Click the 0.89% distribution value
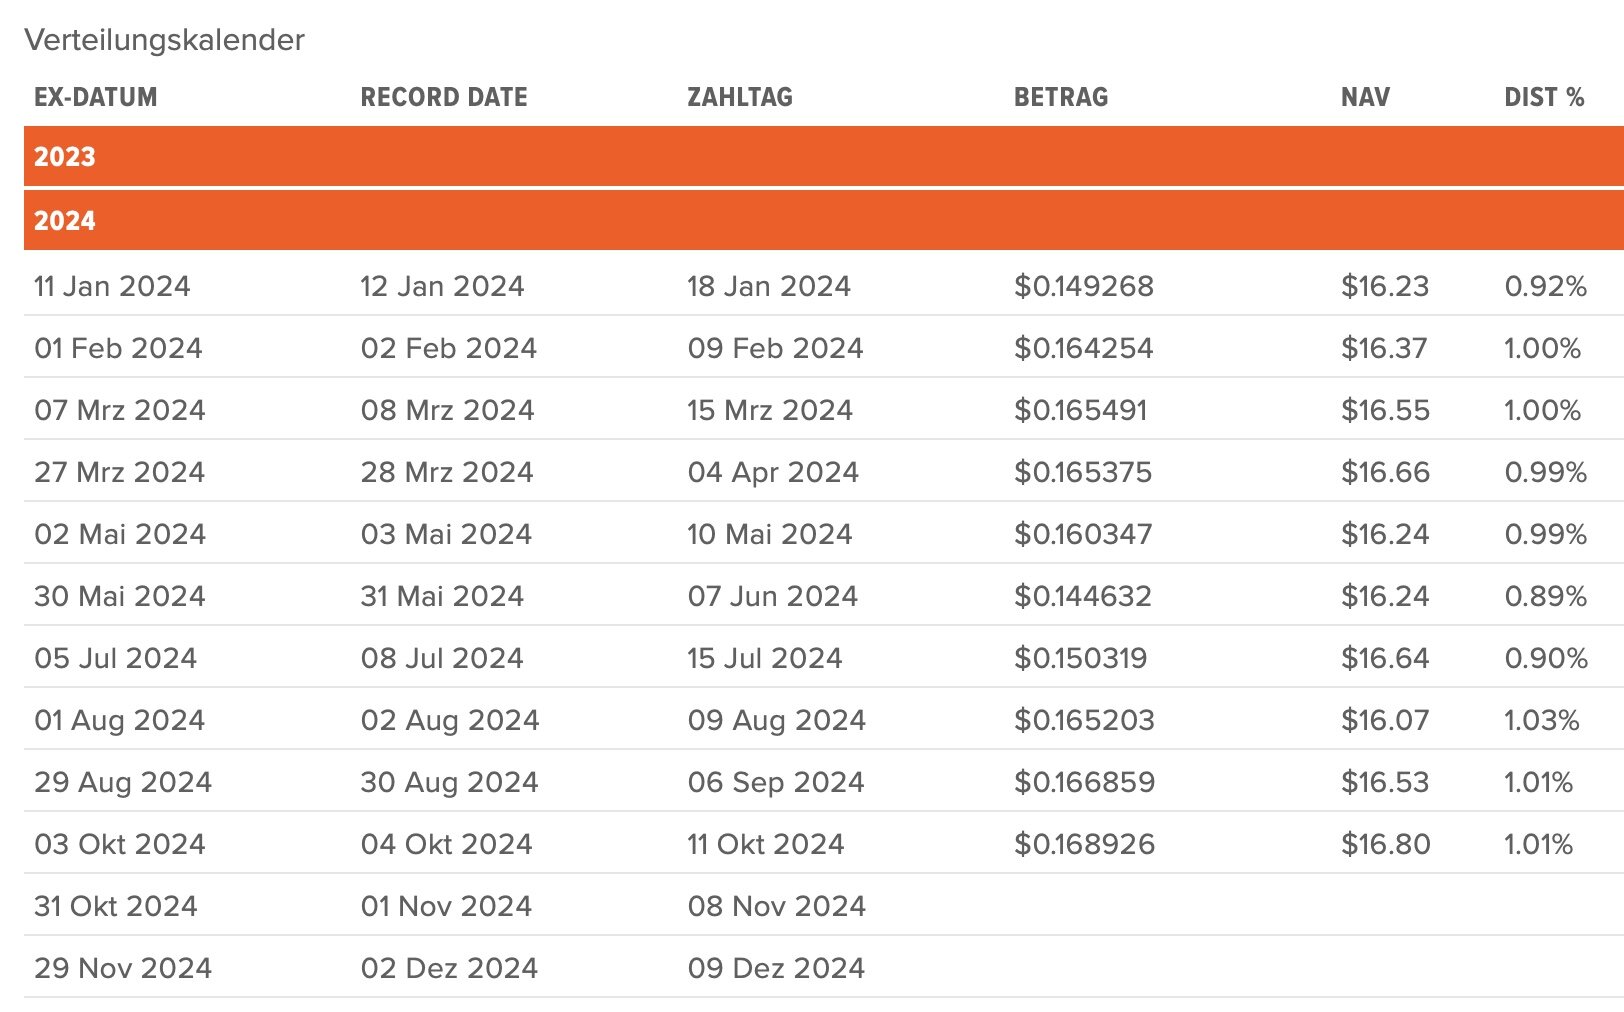The height and width of the screenshot is (1012, 1624). coord(1545,597)
